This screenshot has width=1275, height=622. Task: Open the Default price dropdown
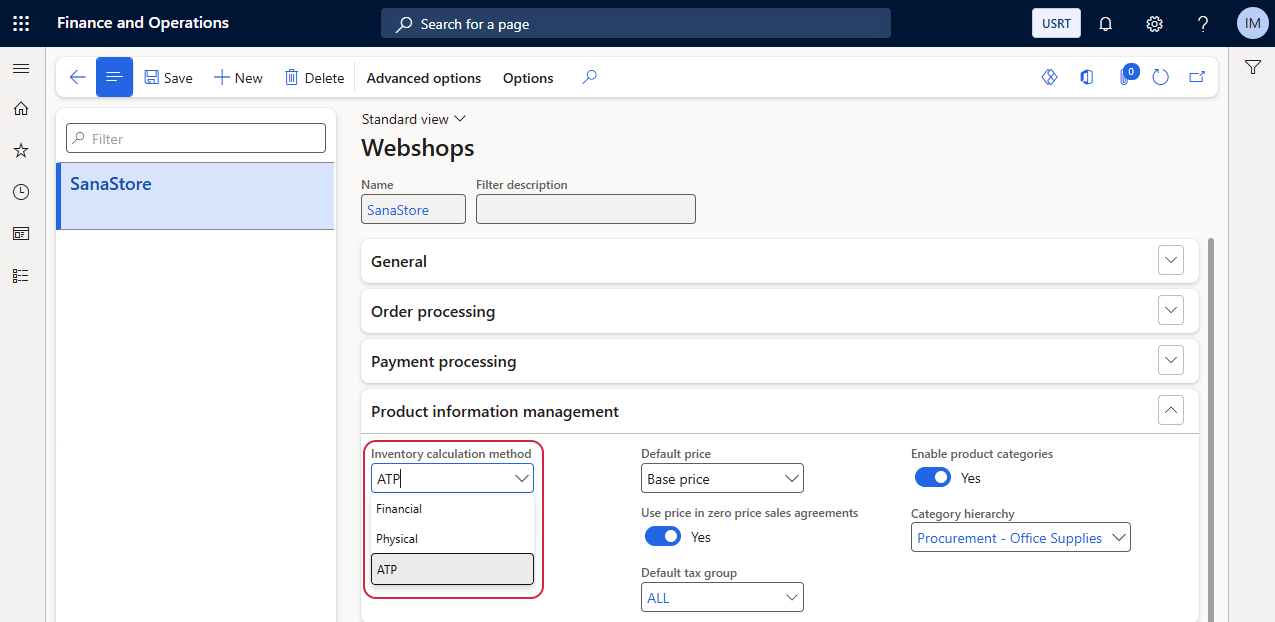(x=722, y=479)
